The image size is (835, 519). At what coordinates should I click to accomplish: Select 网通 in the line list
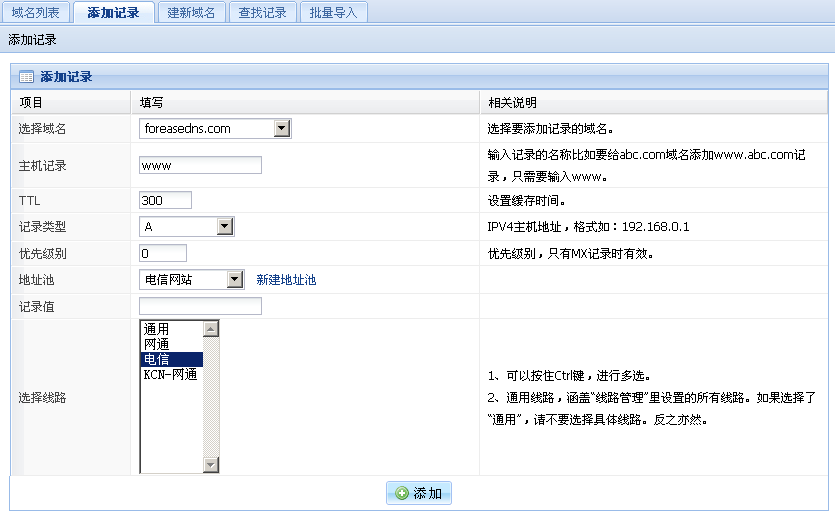(170, 344)
